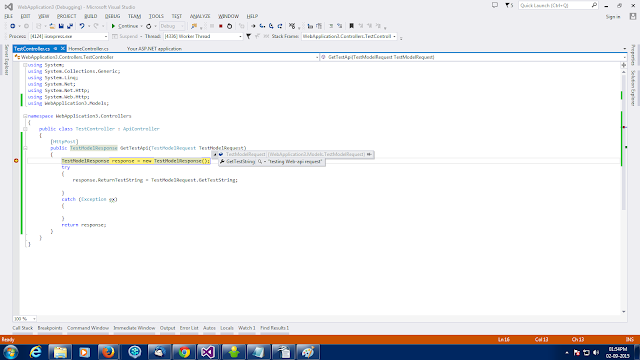The width and height of the screenshot is (640, 360).
Task: Click the Undo toolbar icon
Action: coord(82,26)
